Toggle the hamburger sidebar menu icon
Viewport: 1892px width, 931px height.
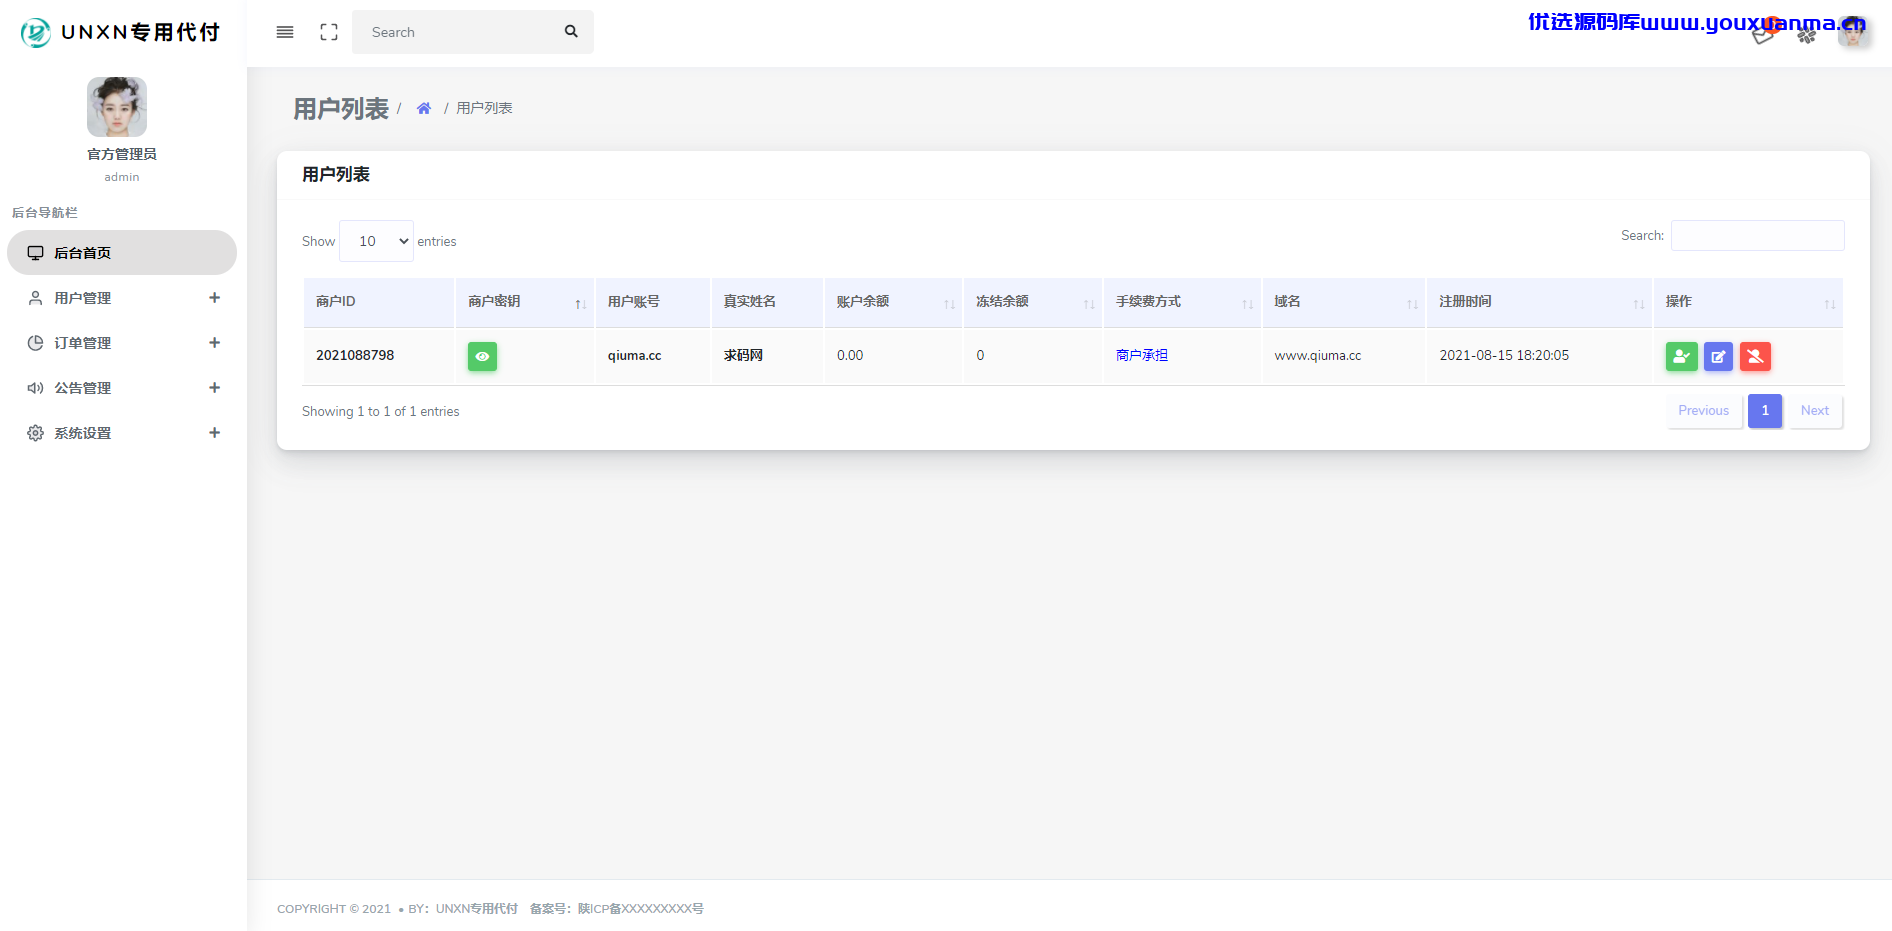pyautogui.click(x=285, y=32)
